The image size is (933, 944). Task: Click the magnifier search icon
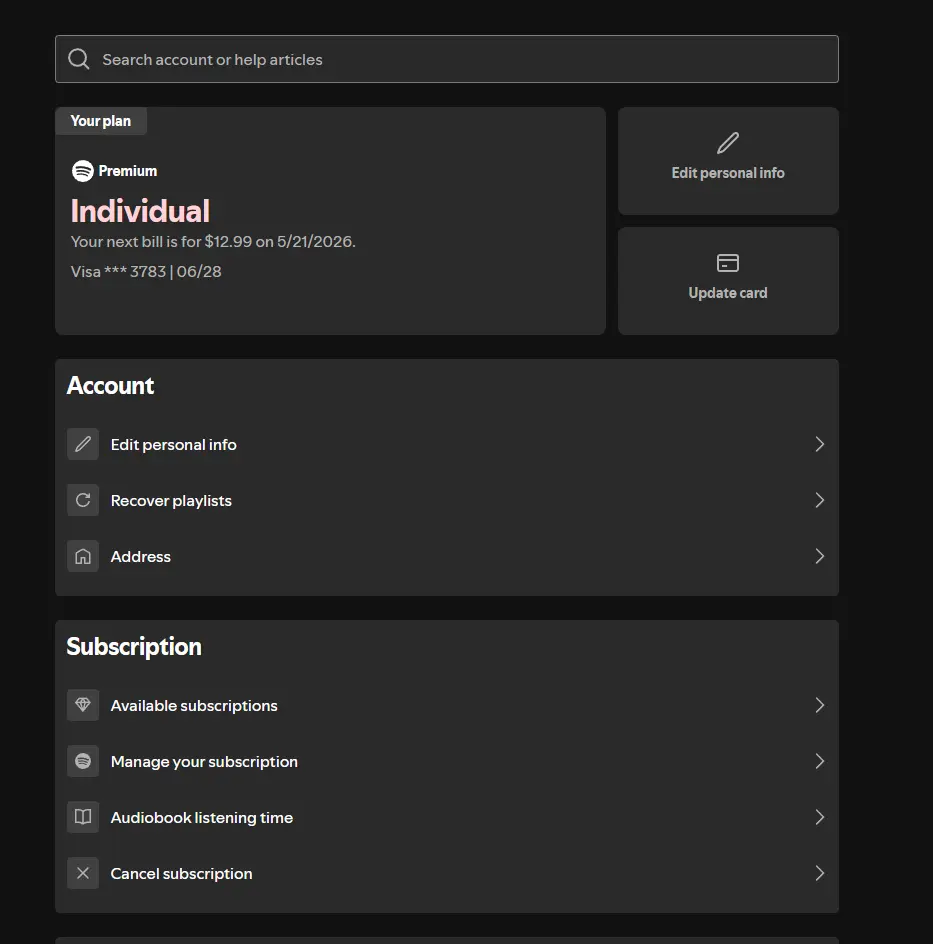point(79,59)
